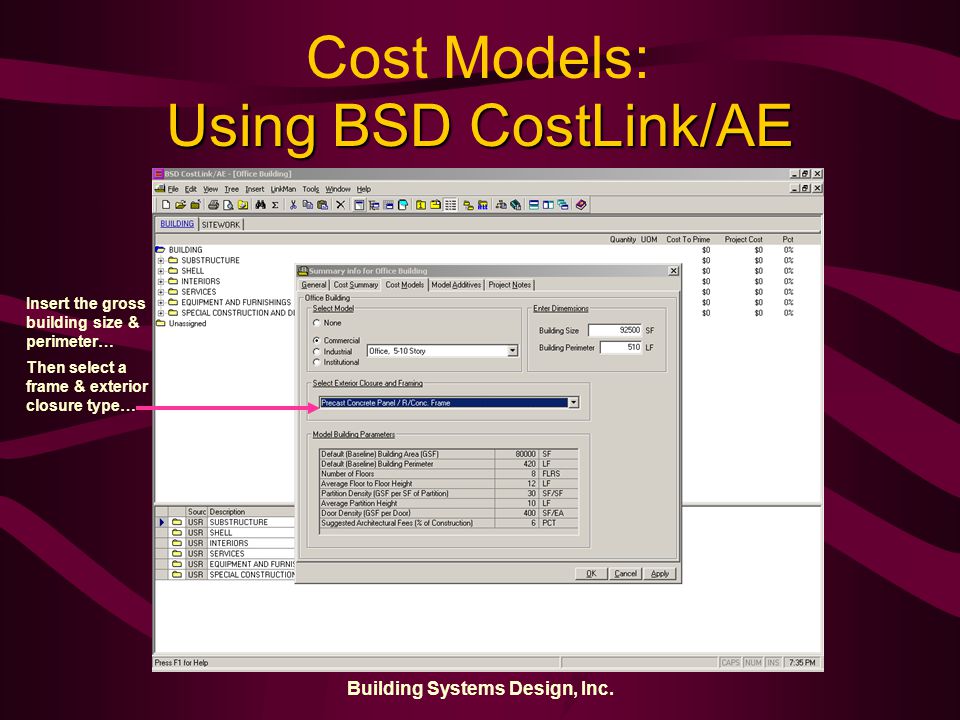960x720 pixels.
Task: Click the Print Preview toolbar icon
Action: click(x=228, y=204)
